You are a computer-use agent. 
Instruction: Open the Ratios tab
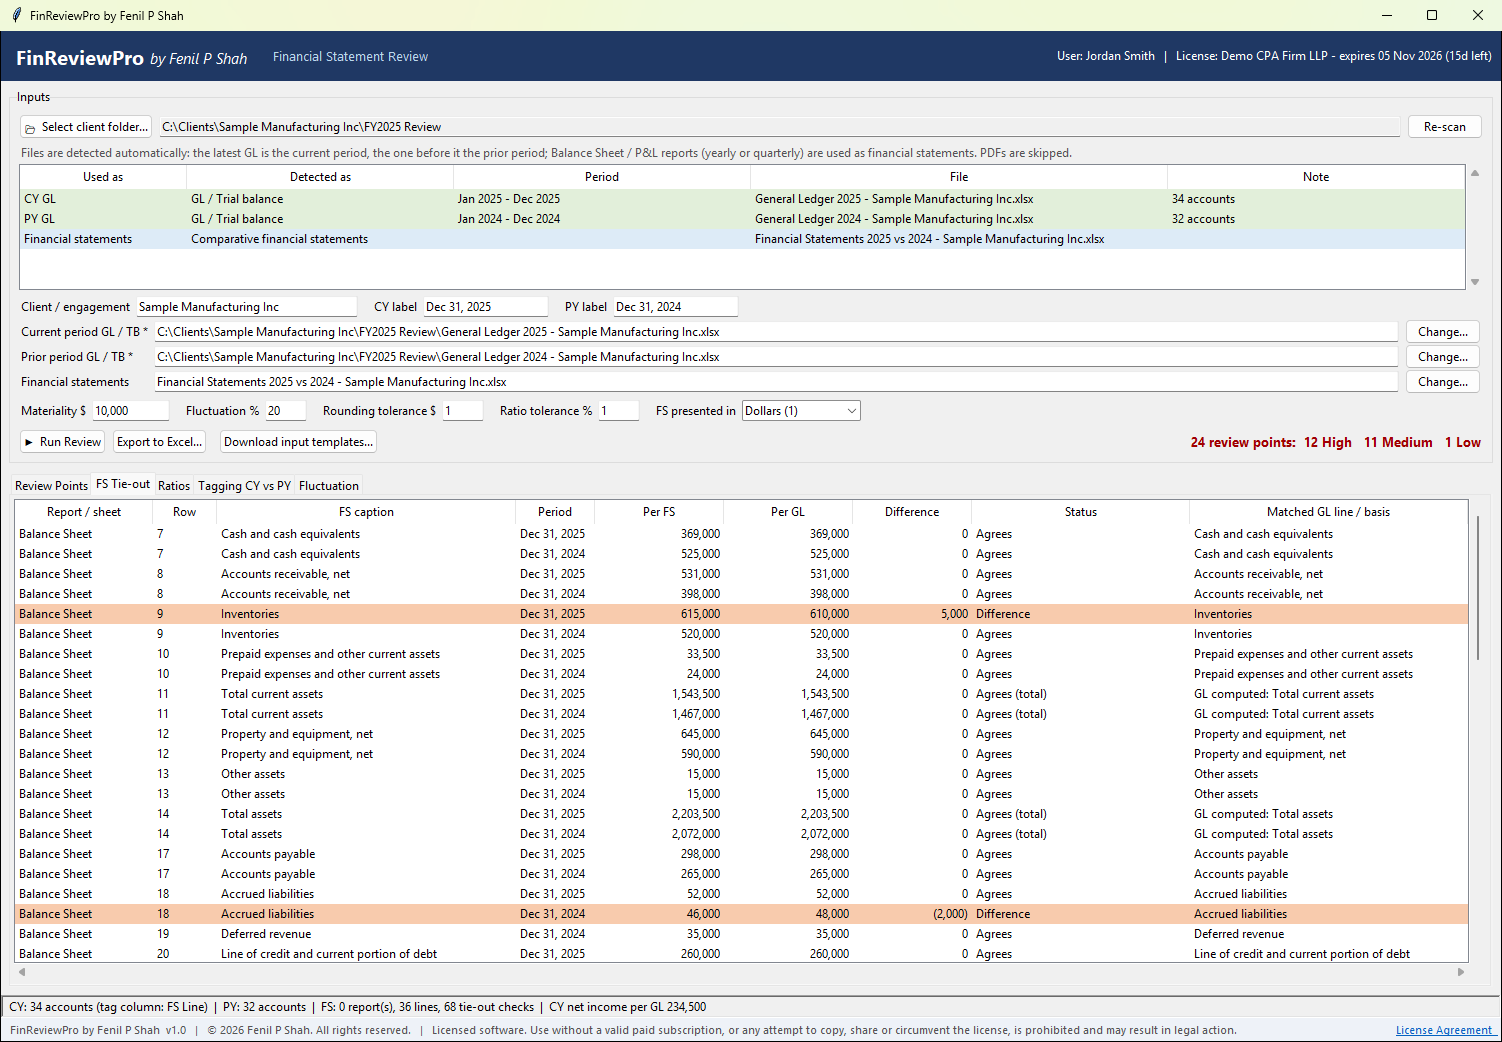coord(174,486)
